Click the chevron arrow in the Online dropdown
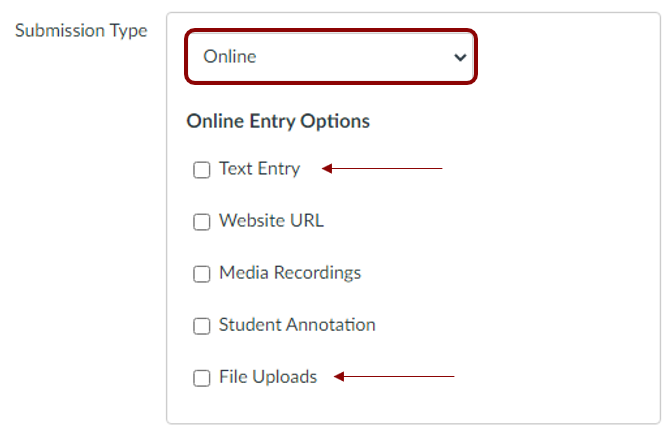The image size is (671, 432). pyautogui.click(x=460, y=57)
